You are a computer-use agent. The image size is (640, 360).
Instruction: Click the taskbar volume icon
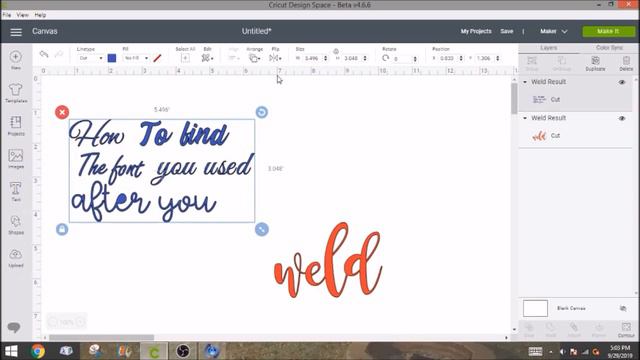click(562, 351)
